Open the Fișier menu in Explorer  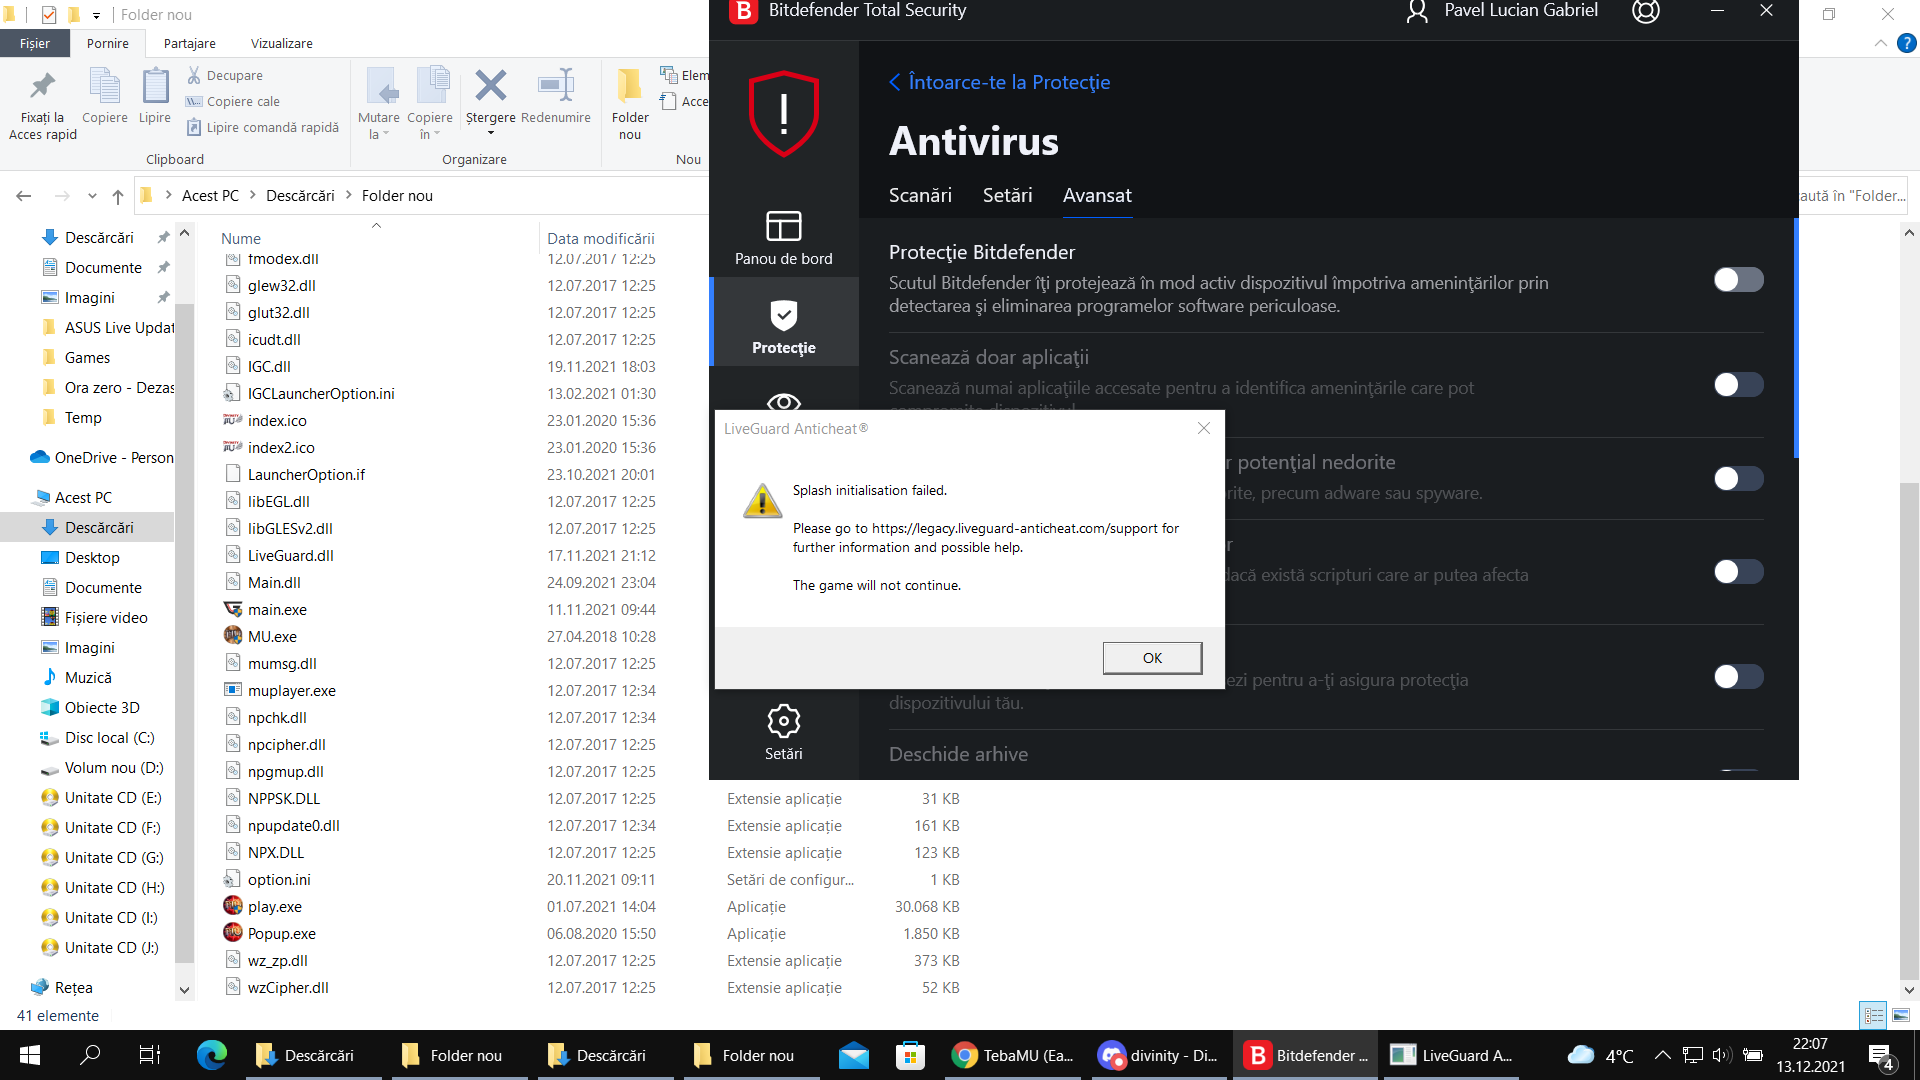click(34, 44)
